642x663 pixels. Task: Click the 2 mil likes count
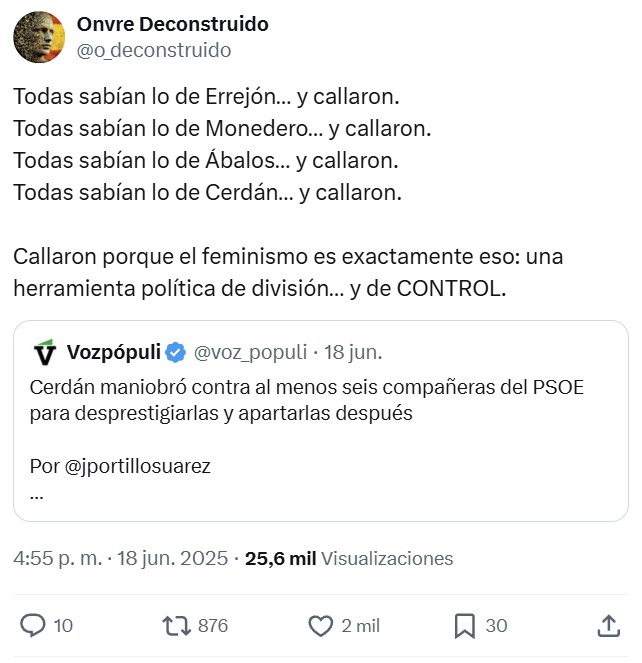(x=360, y=626)
